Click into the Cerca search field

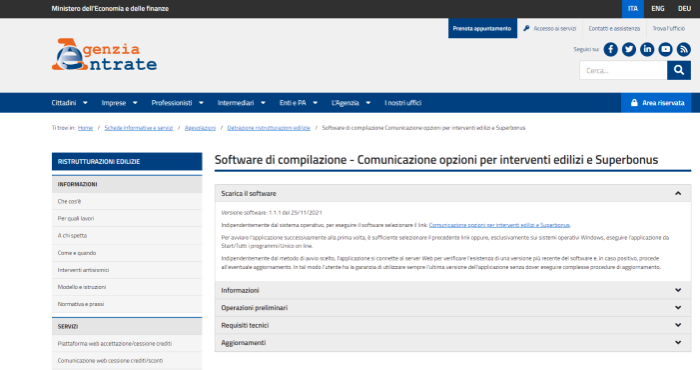coord(623,70)
